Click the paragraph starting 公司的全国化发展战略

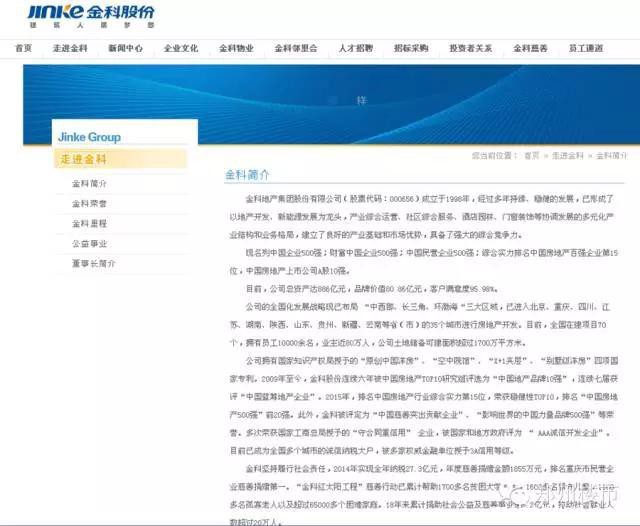420,324
